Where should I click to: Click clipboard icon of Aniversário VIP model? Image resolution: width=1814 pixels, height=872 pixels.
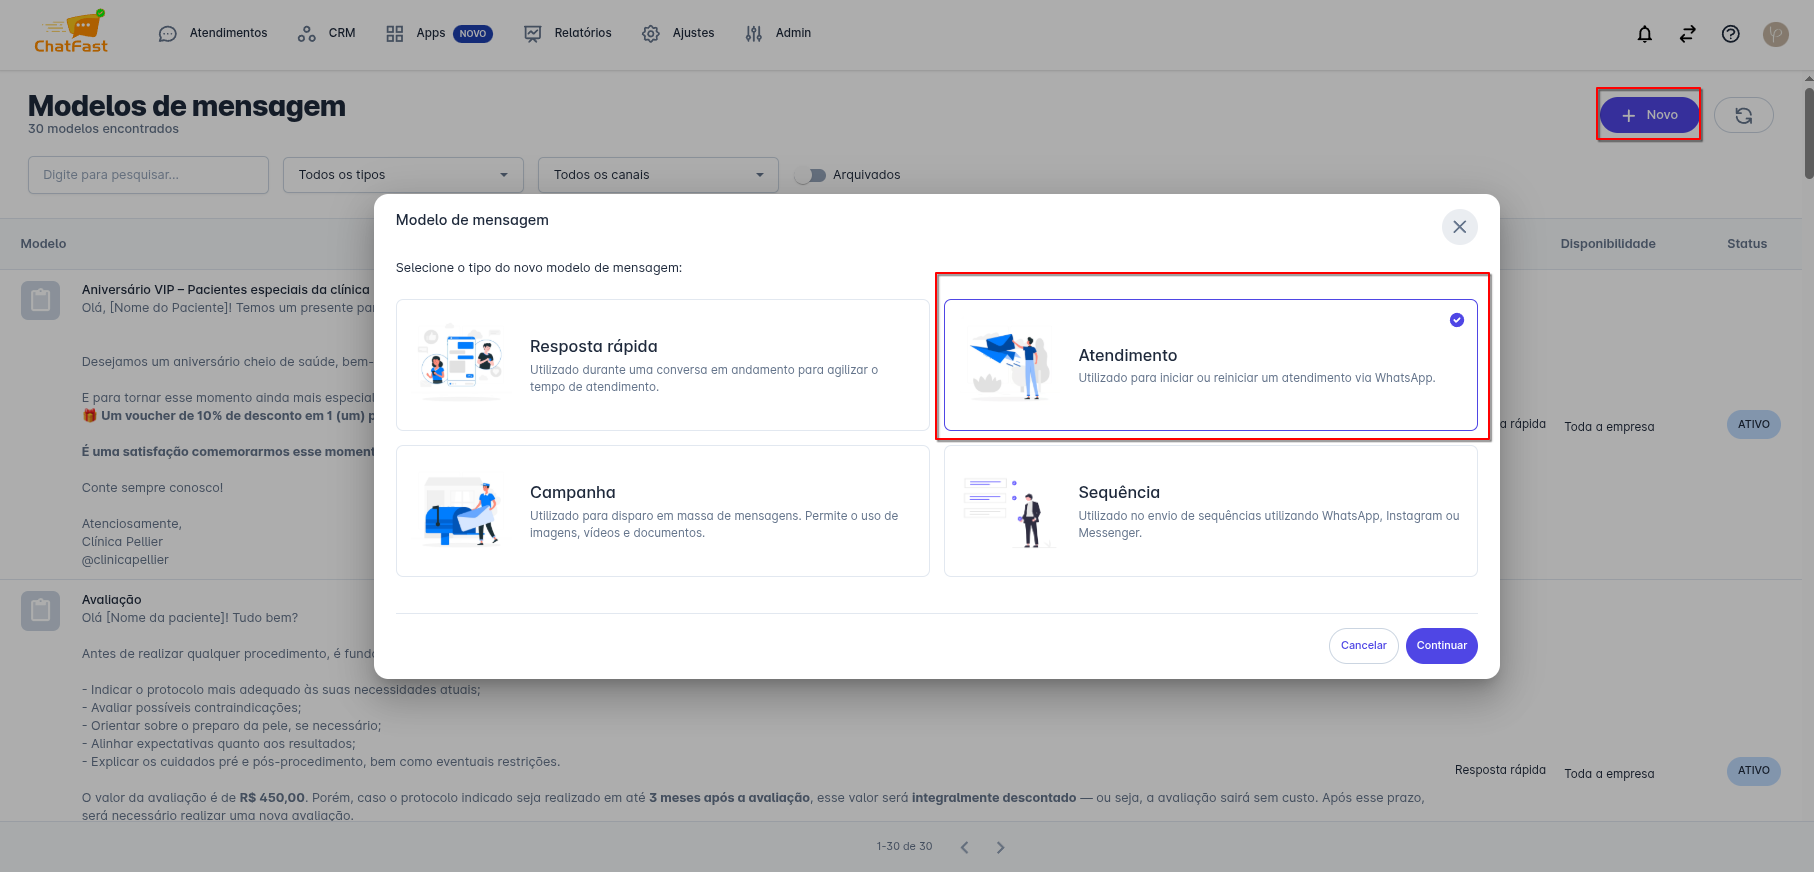click(x=40, y=300)
